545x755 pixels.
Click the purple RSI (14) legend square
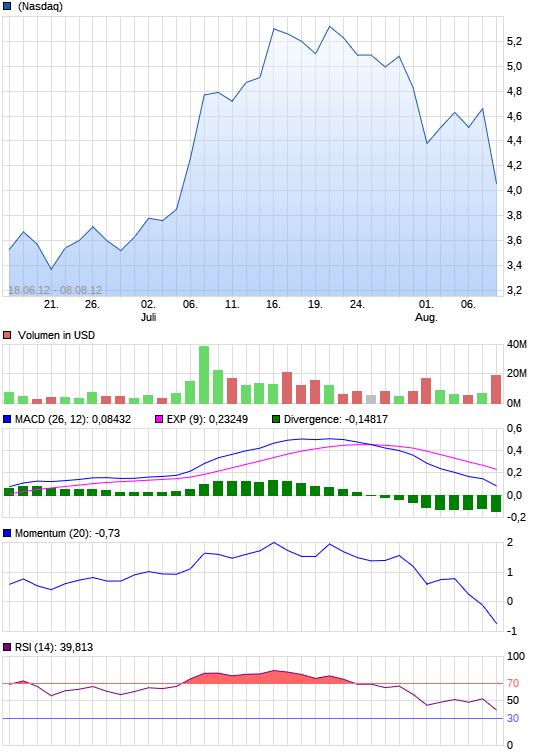pos(7,647)
